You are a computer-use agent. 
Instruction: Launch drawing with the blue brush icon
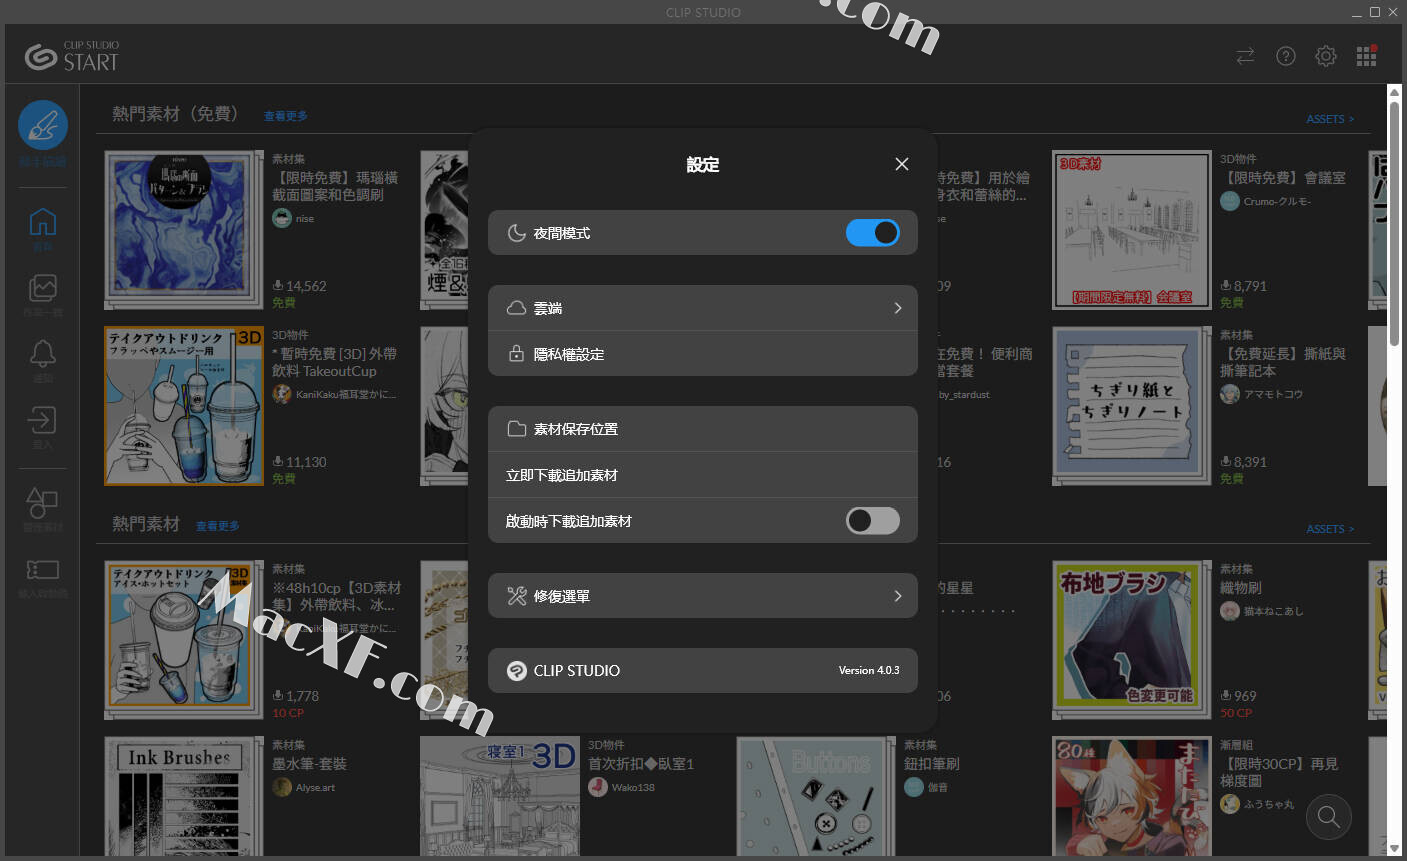click(43, 126)
